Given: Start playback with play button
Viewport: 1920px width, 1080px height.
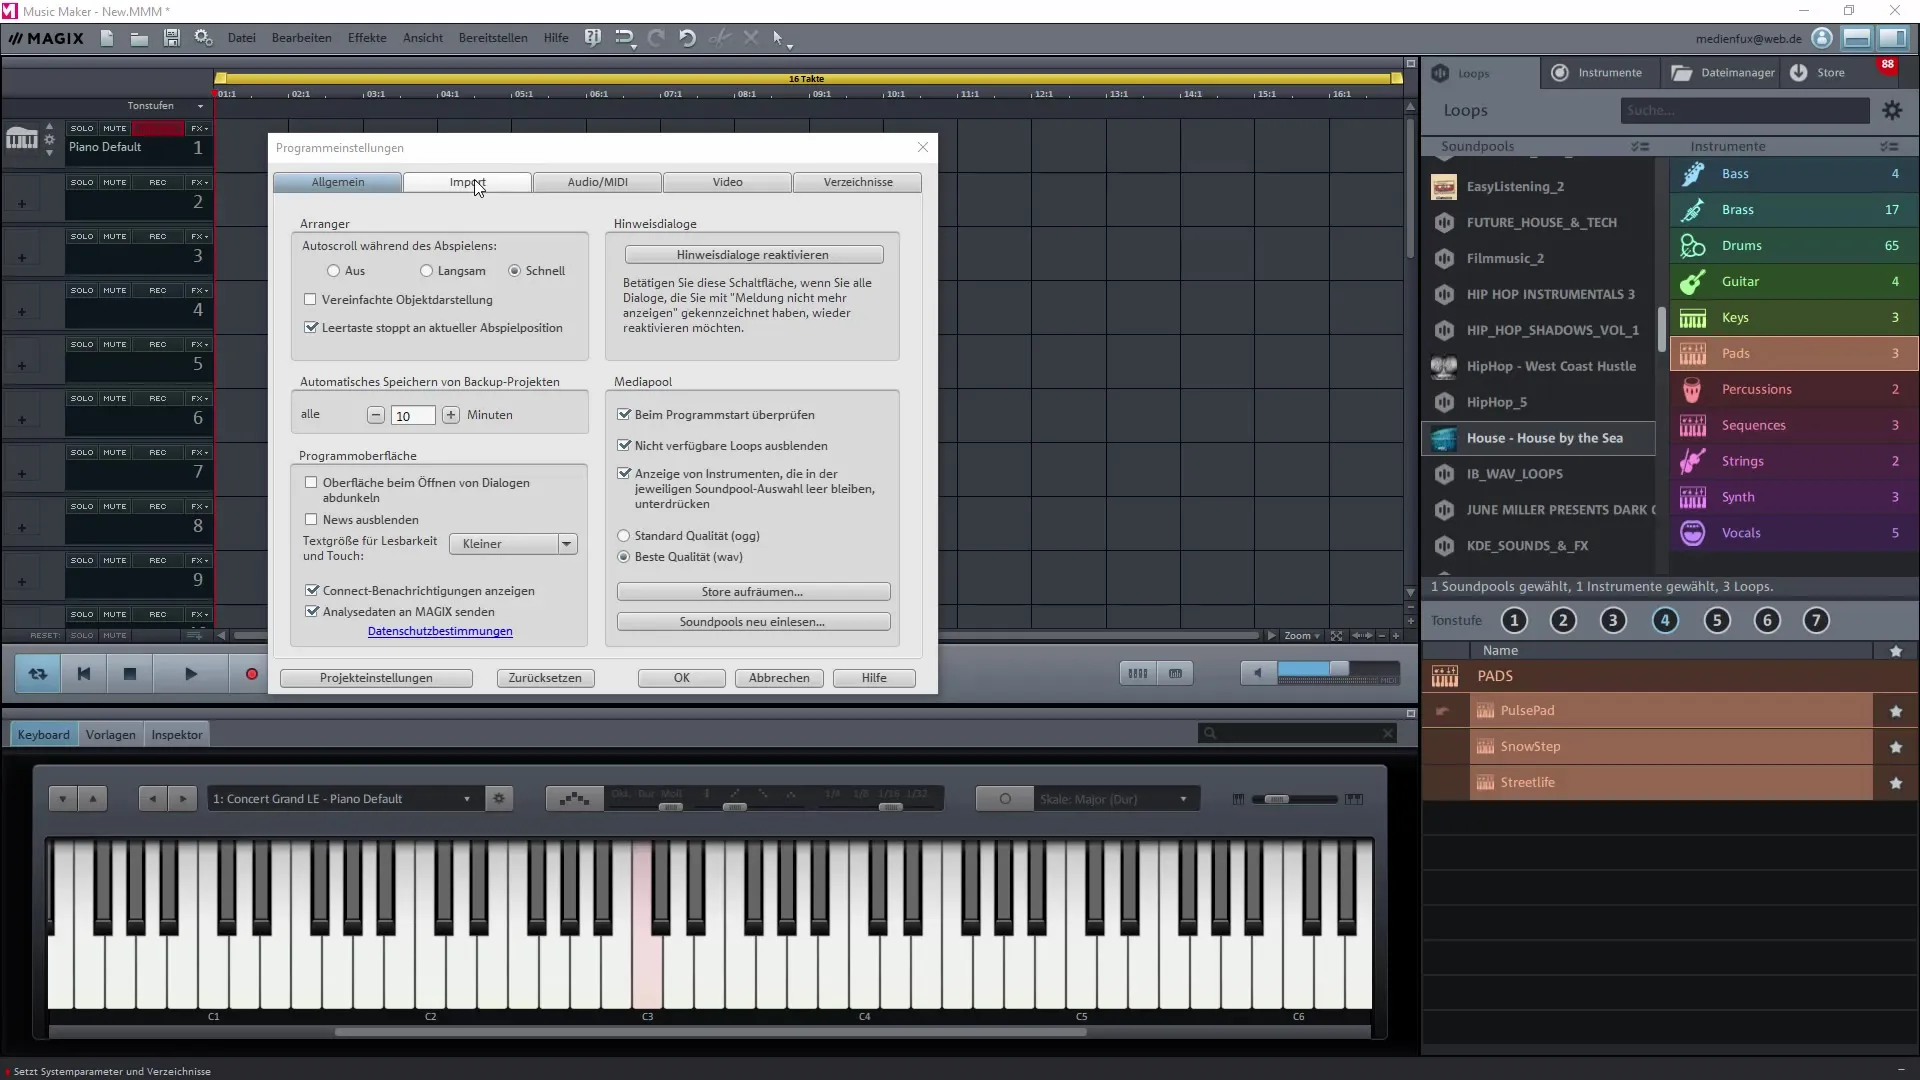Looking at the screenshot, I should (191, 674).
